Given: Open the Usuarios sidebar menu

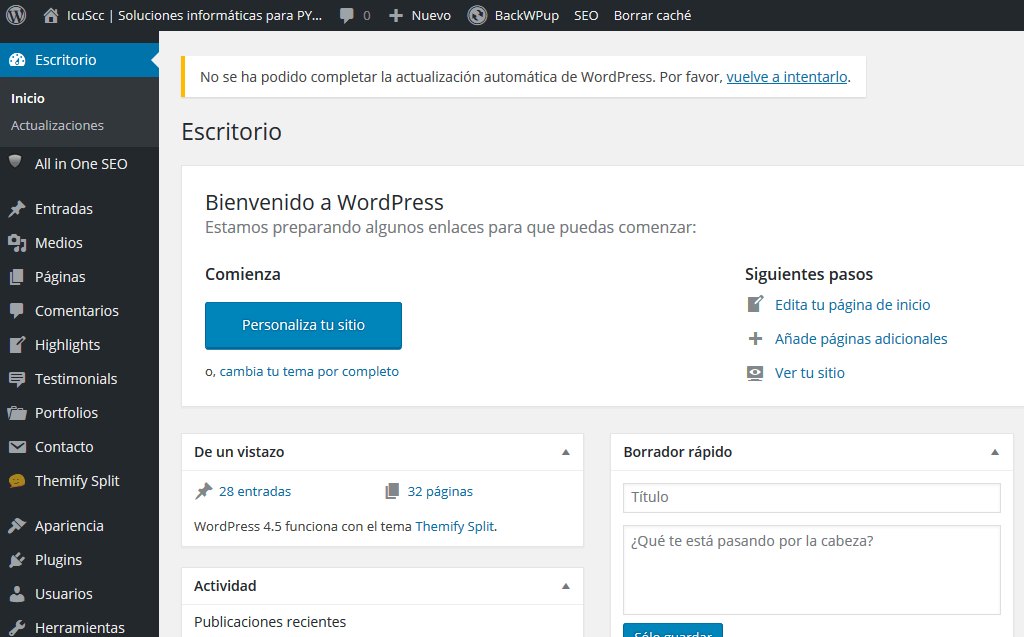Looking at the screenshot, I should 80,594.
